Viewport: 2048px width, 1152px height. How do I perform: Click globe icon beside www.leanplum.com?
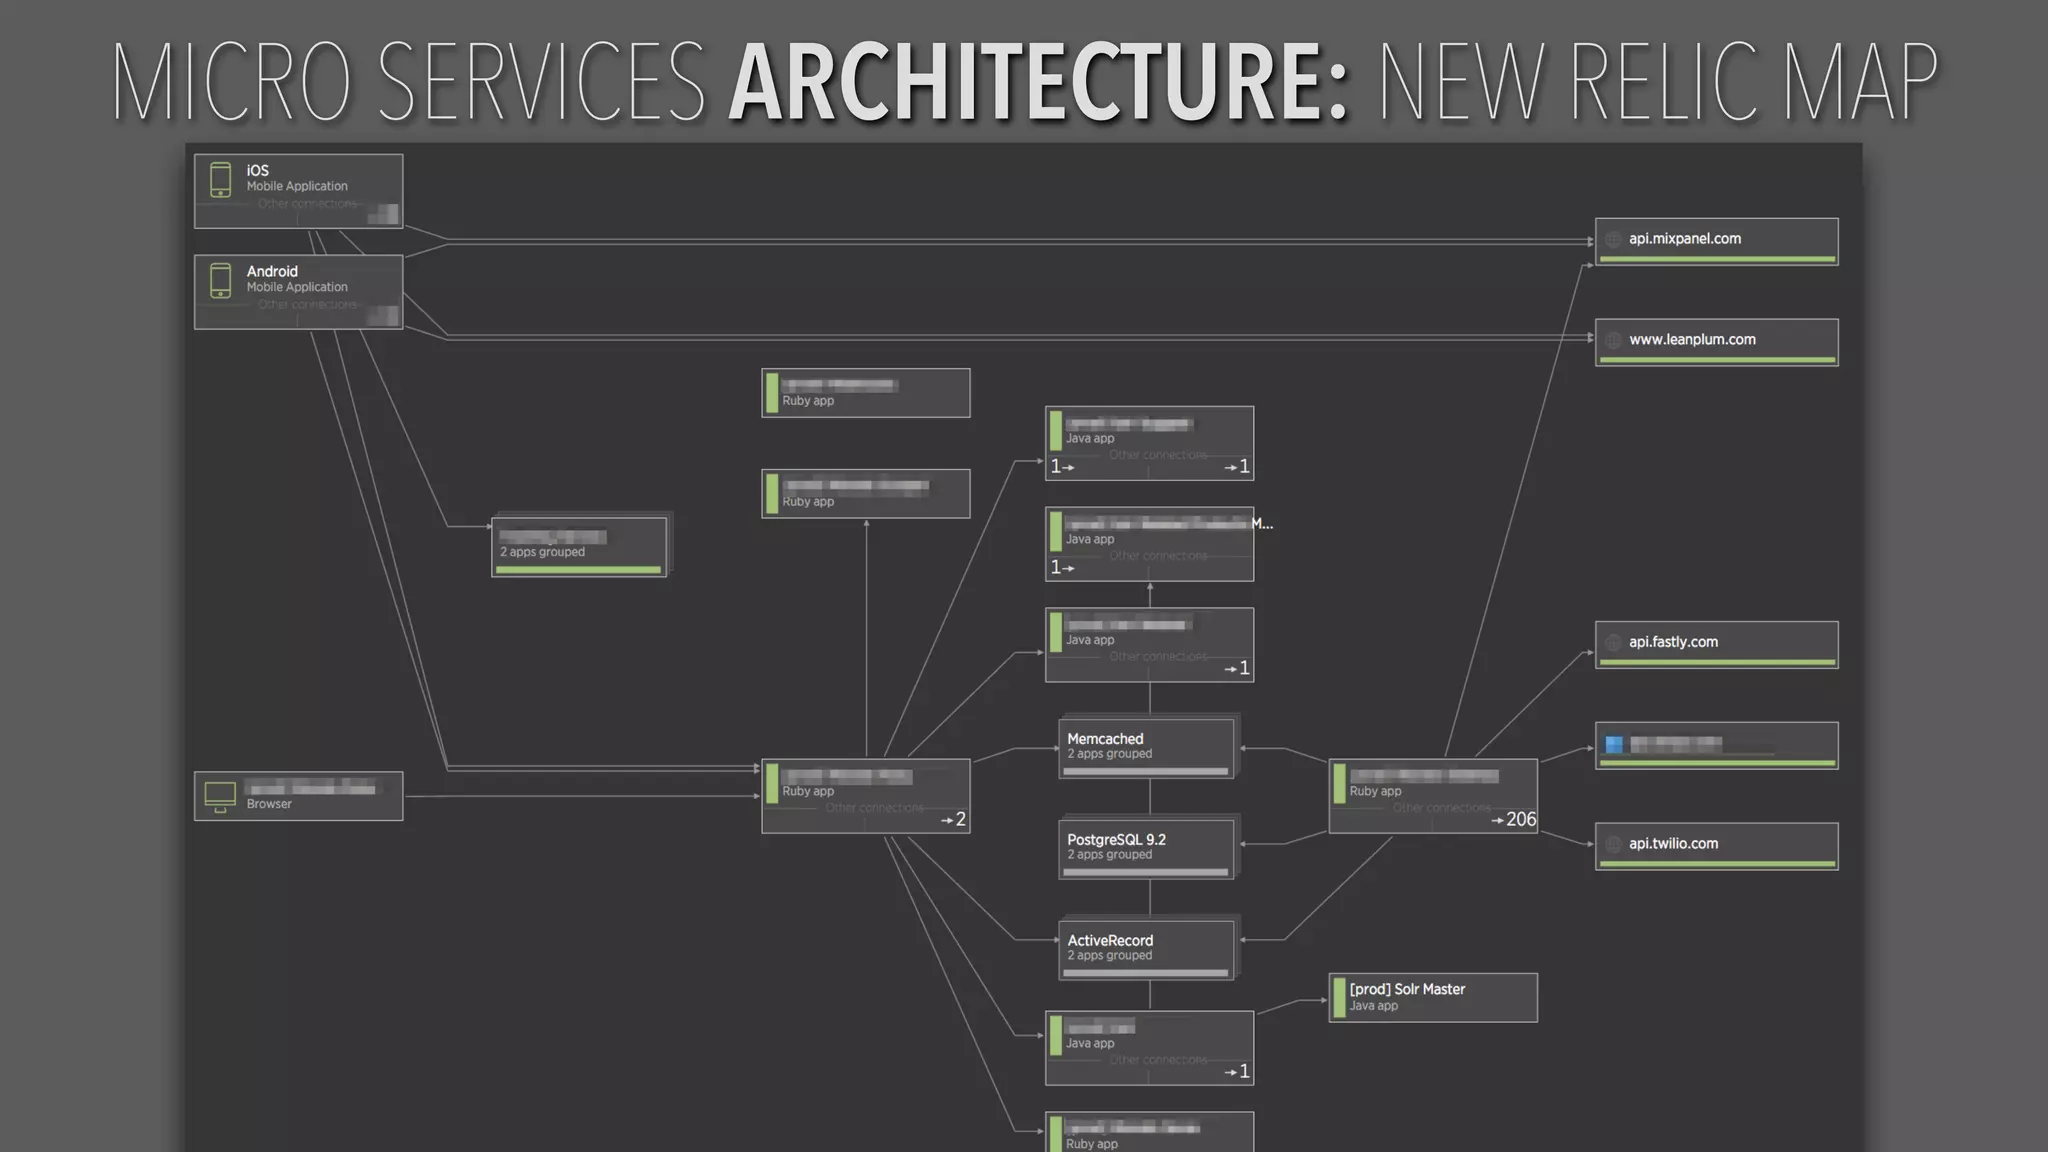point(1613,340)
